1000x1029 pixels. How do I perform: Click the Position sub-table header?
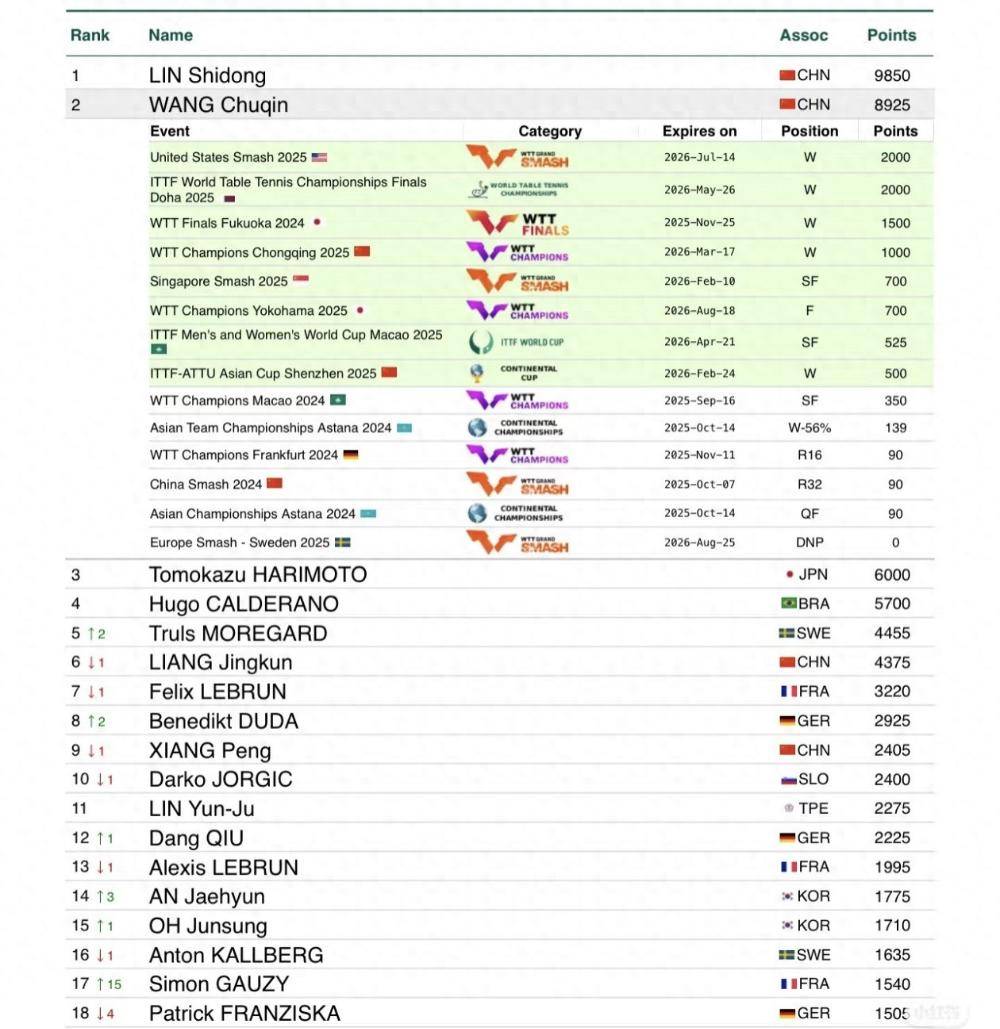[x=810, y=131]
